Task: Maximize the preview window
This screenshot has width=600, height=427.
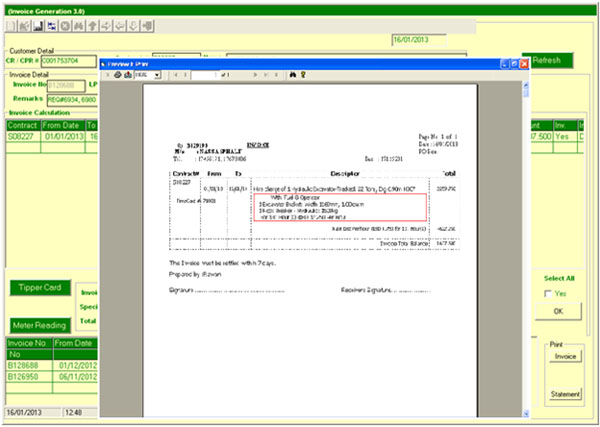Action: click(x=514, y=64)
